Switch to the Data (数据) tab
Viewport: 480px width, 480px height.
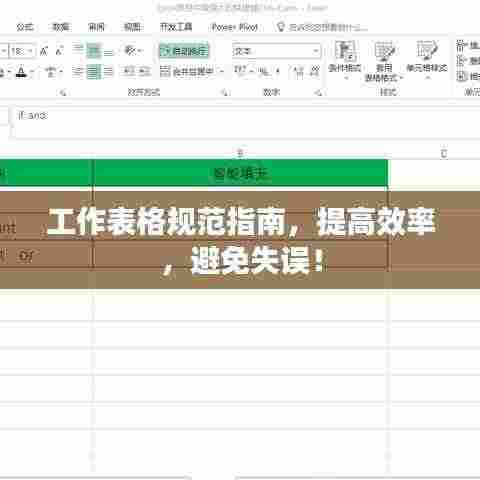(x=61, y=27)
